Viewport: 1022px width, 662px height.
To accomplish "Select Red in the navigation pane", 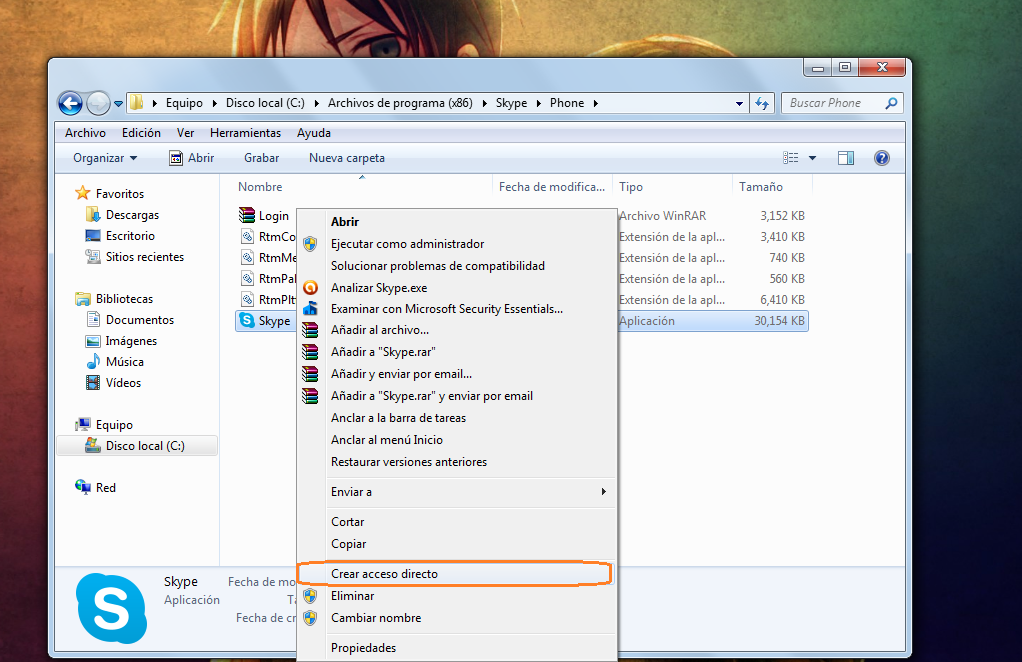I will [106, 487].
